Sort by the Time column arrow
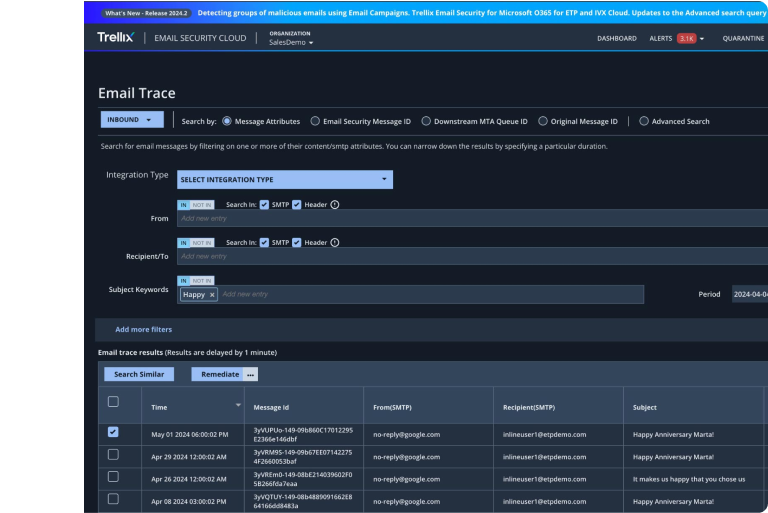This screenshot has width=768, height=513. 238,405
